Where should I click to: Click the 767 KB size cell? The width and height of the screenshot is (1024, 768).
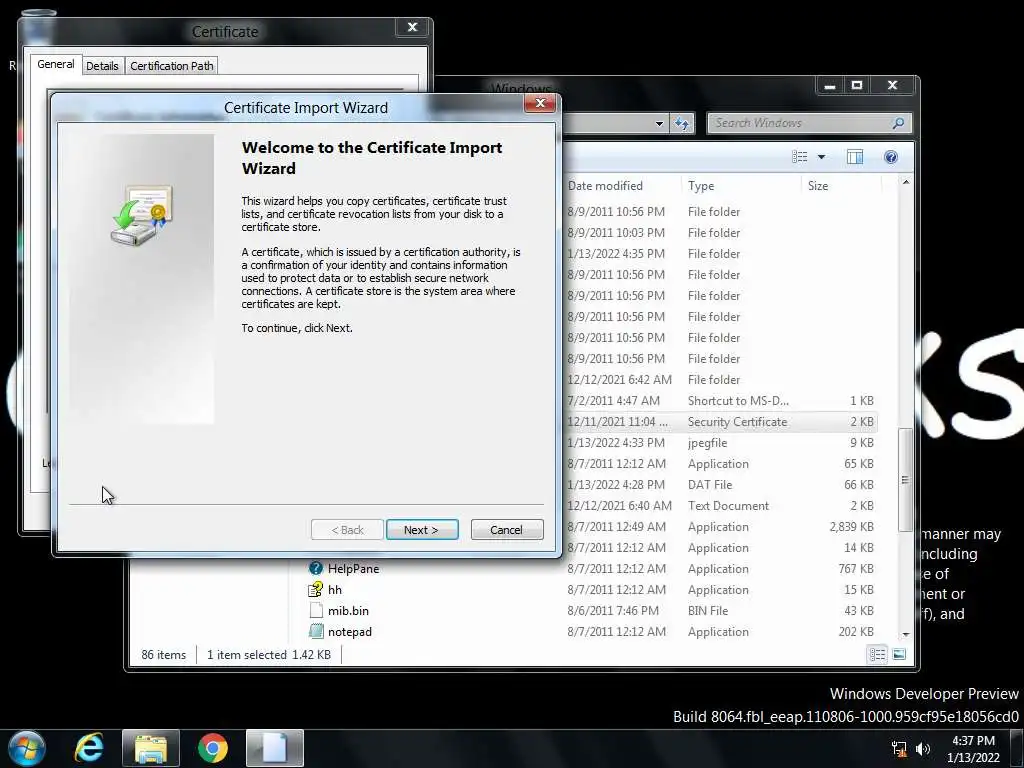856,568
